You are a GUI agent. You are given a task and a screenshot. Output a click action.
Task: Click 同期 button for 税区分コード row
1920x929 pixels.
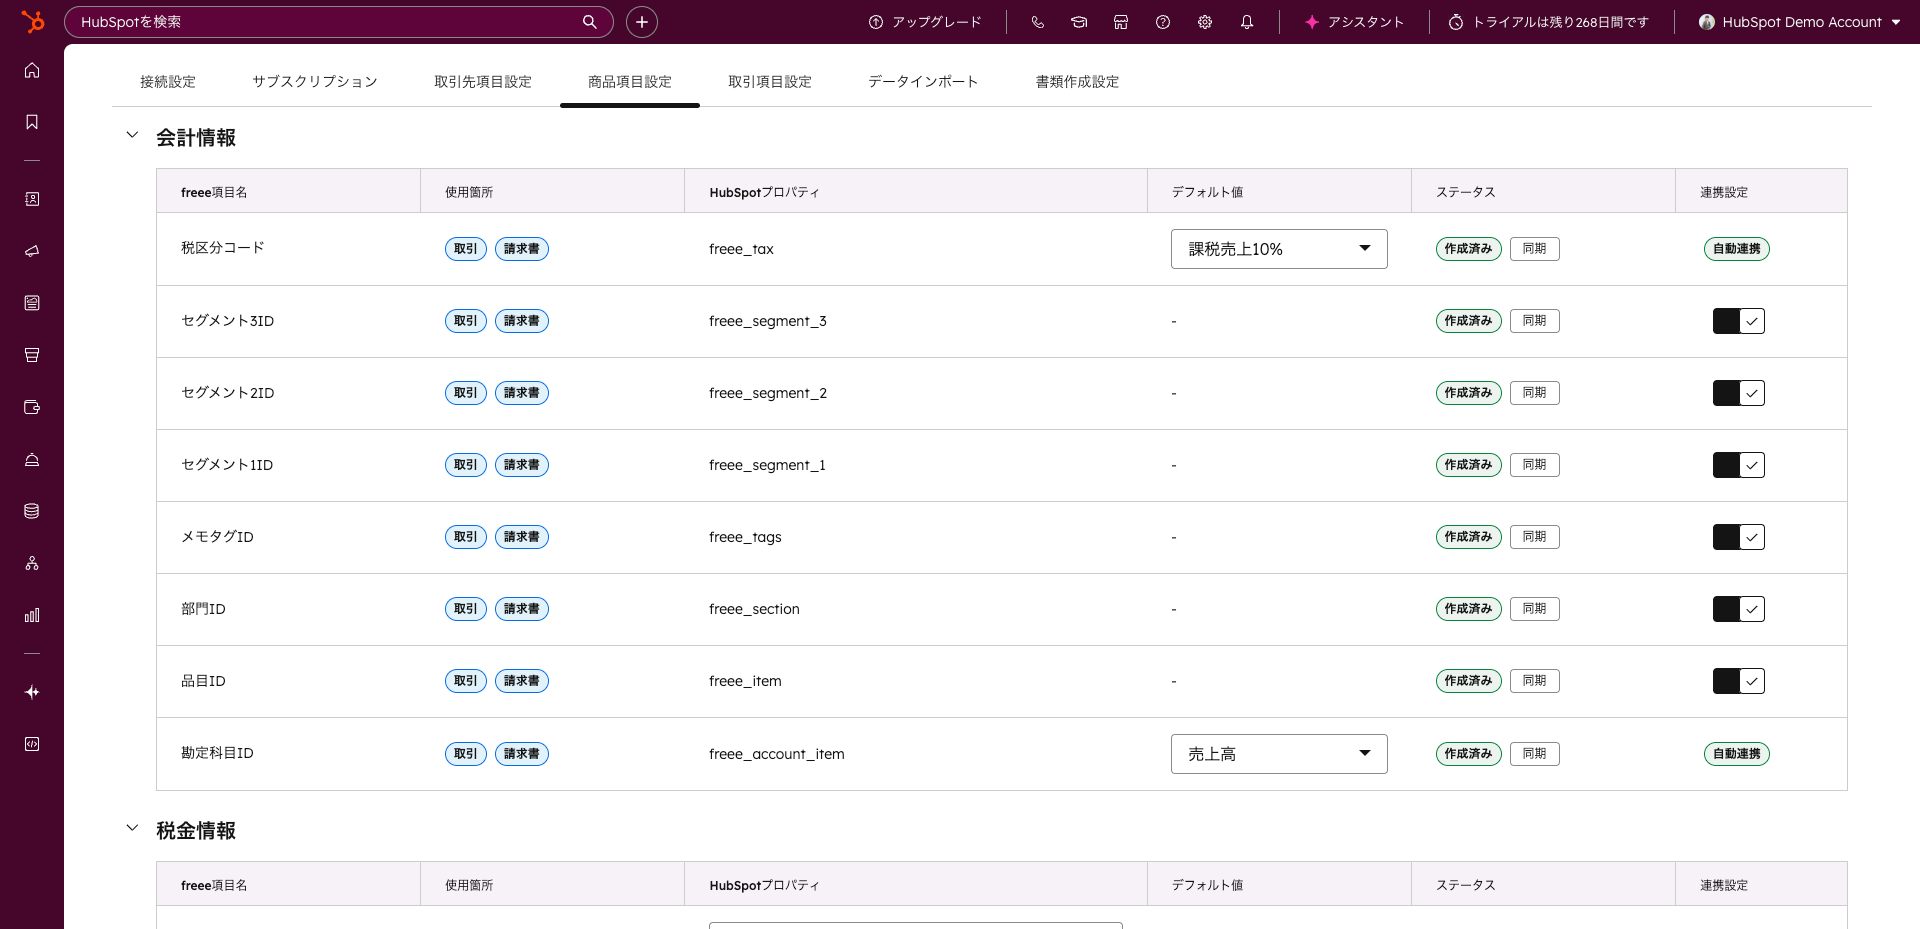(1535, 249)
